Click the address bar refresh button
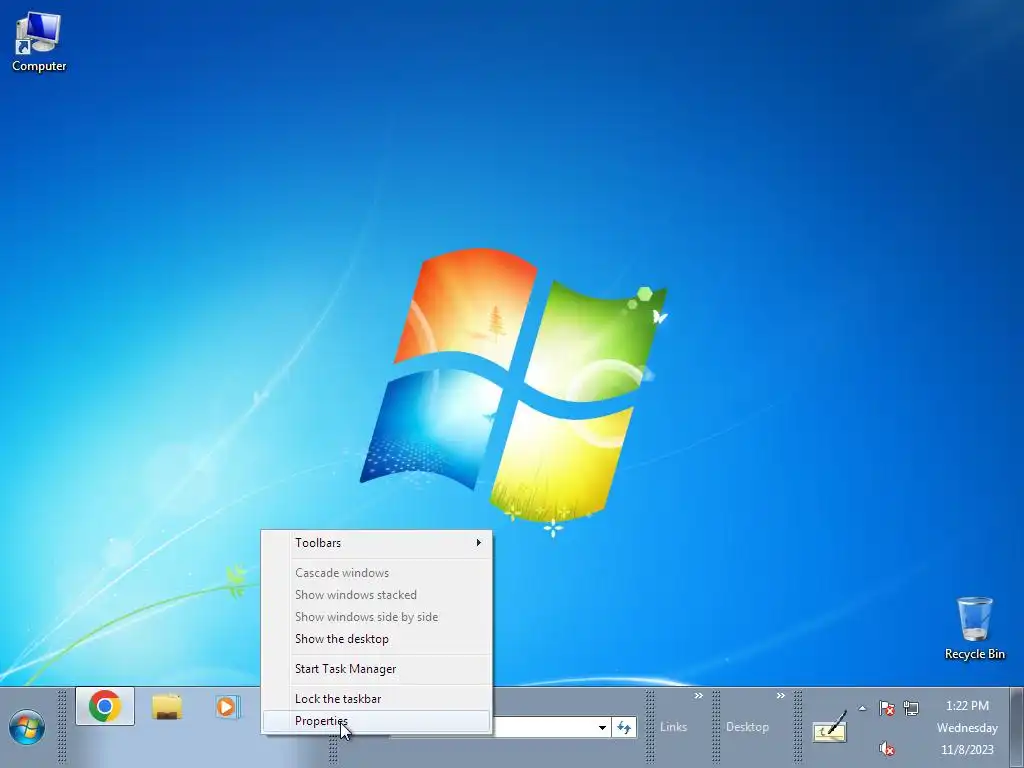This screenshot has height=768, width=1024. tap(624, 727)
